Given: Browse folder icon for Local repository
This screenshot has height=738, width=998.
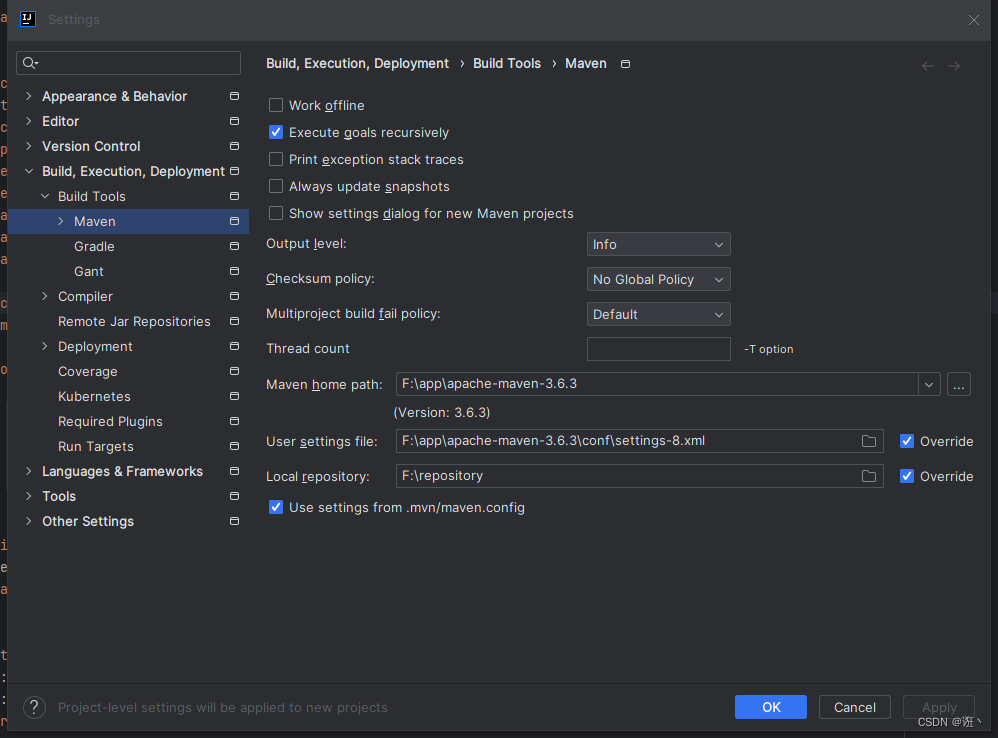Looking at the screenshot, I should click(869, 477).
